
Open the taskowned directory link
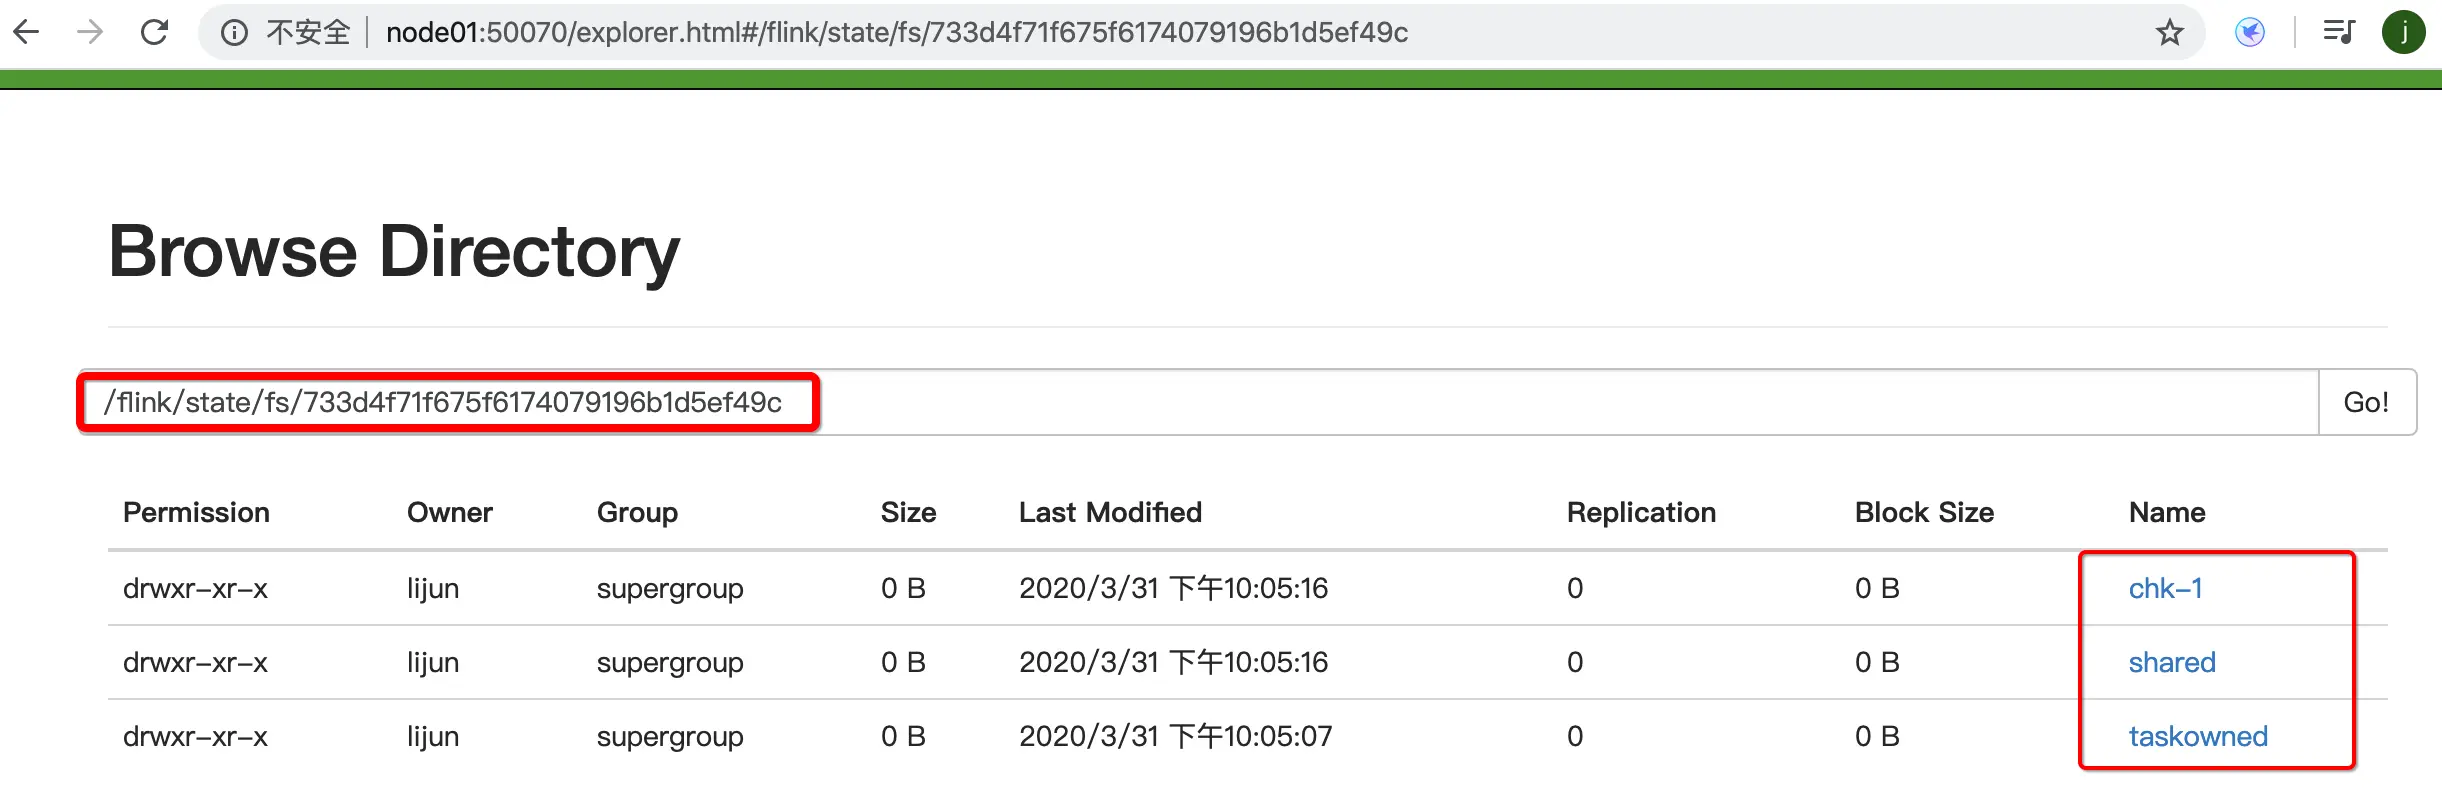(x=2197, y=736)
